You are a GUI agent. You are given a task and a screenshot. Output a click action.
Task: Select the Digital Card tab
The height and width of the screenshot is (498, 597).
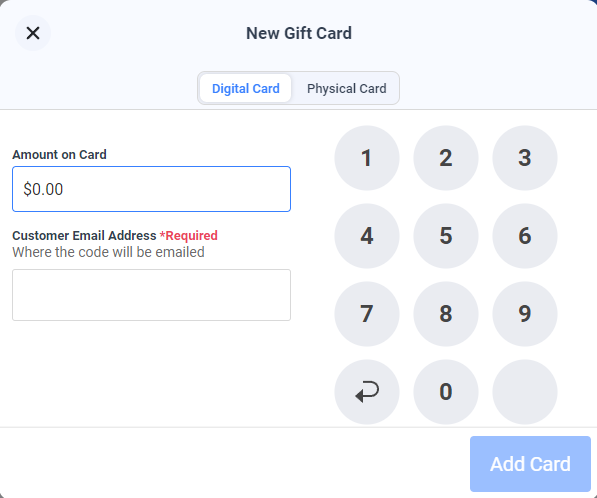click(246, 88)
